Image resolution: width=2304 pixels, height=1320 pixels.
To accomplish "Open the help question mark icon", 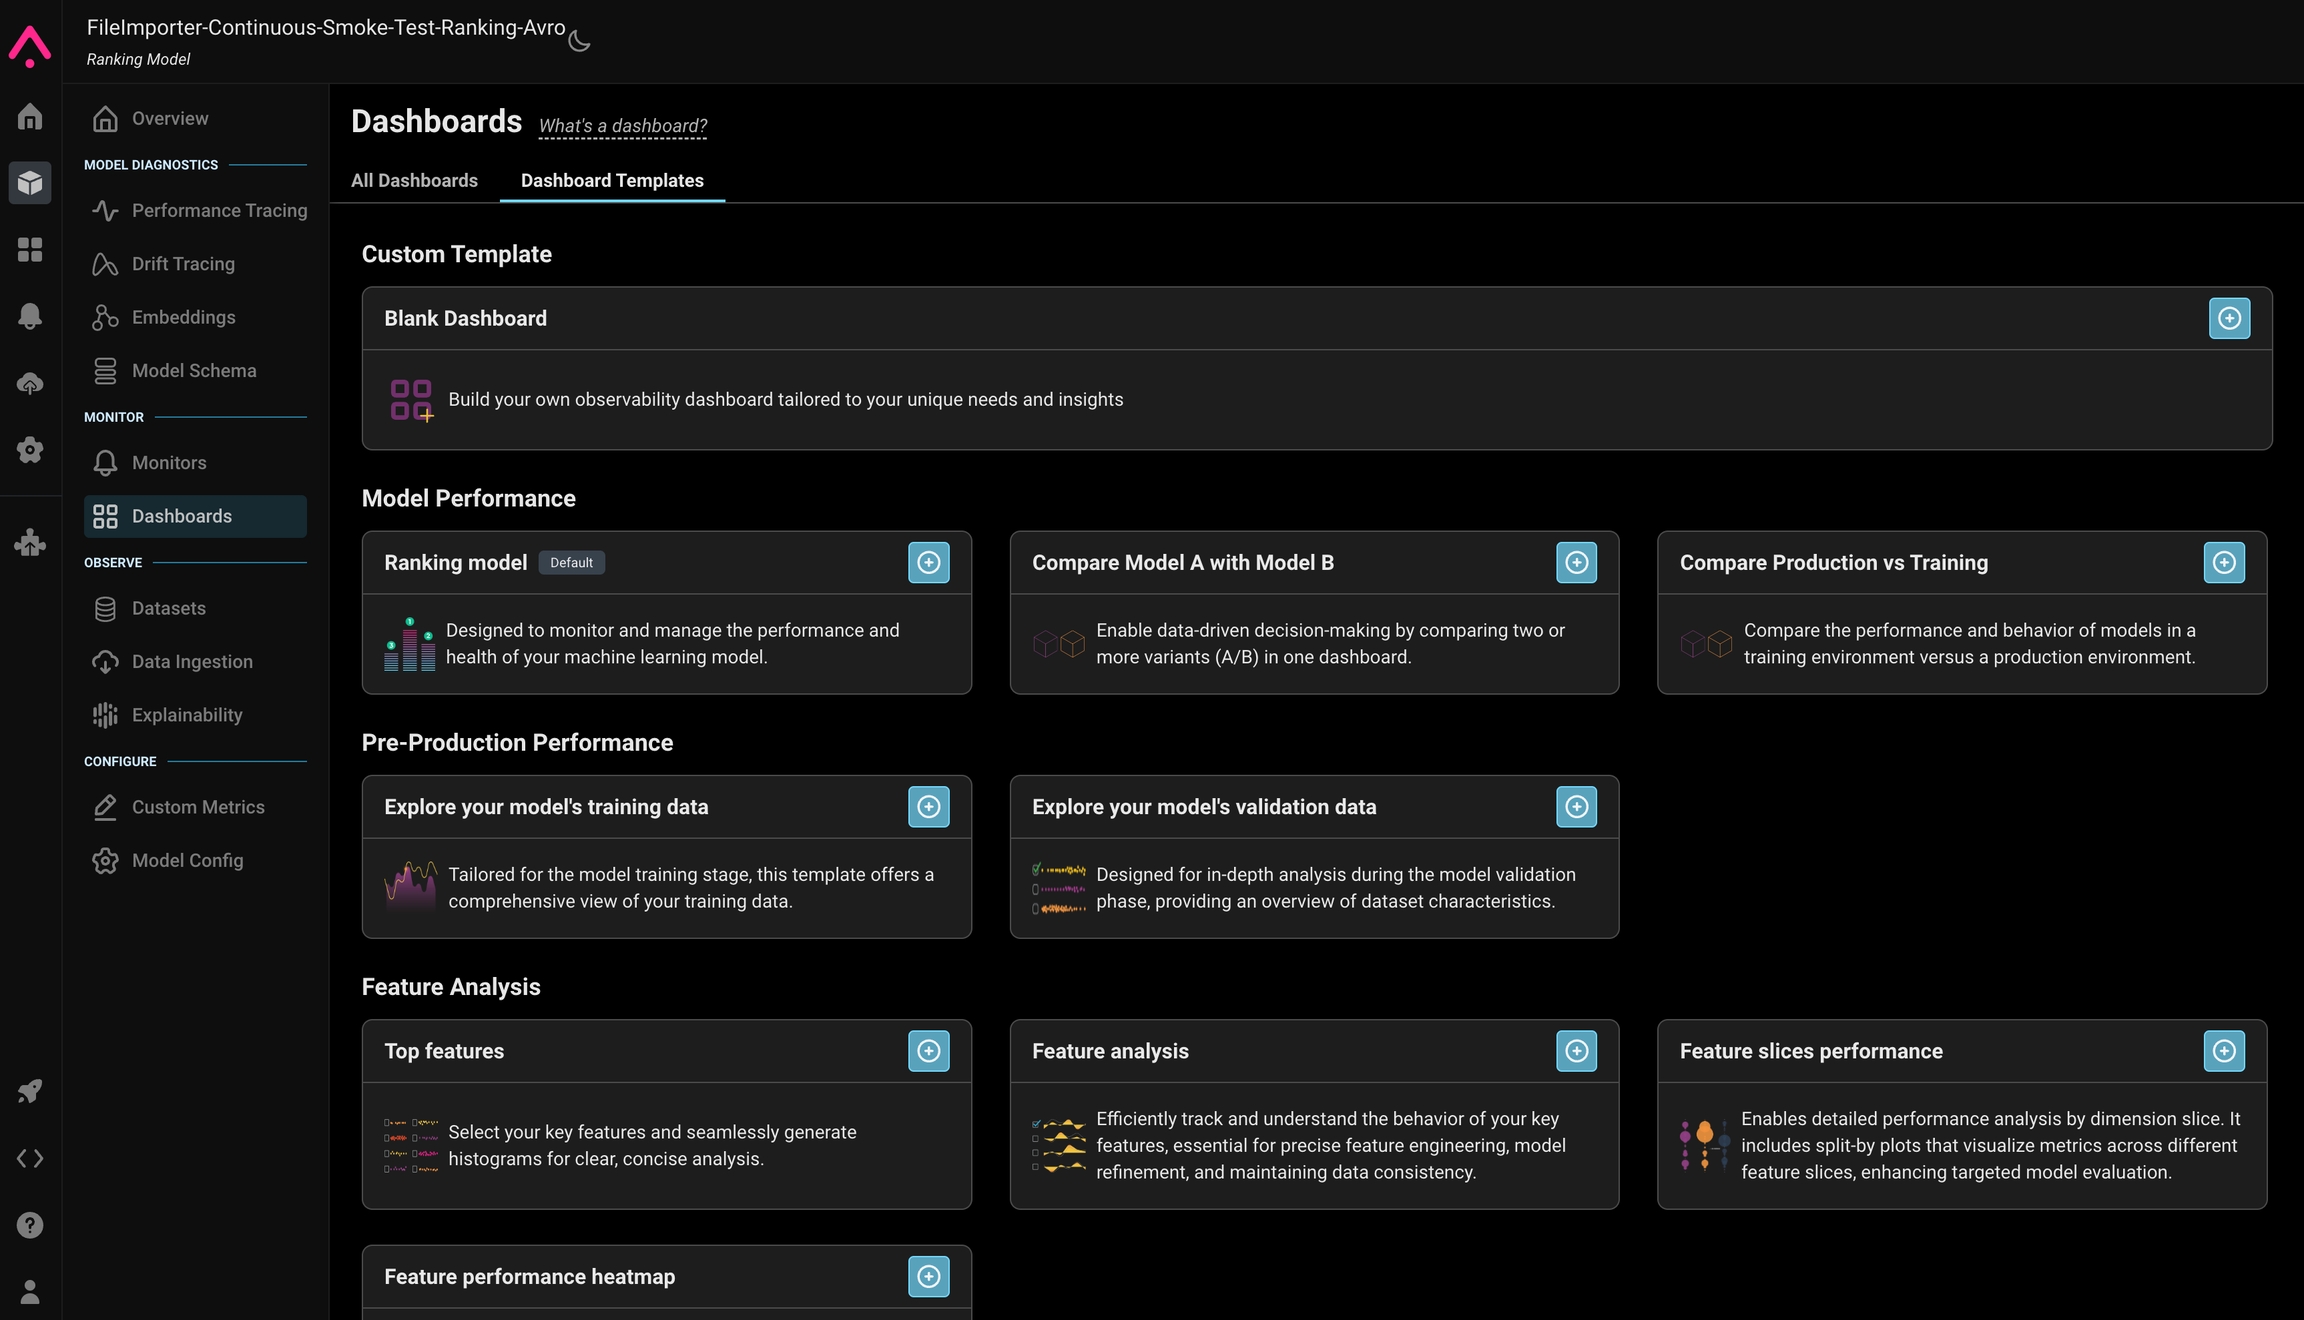I will (x=30, y=1225).
